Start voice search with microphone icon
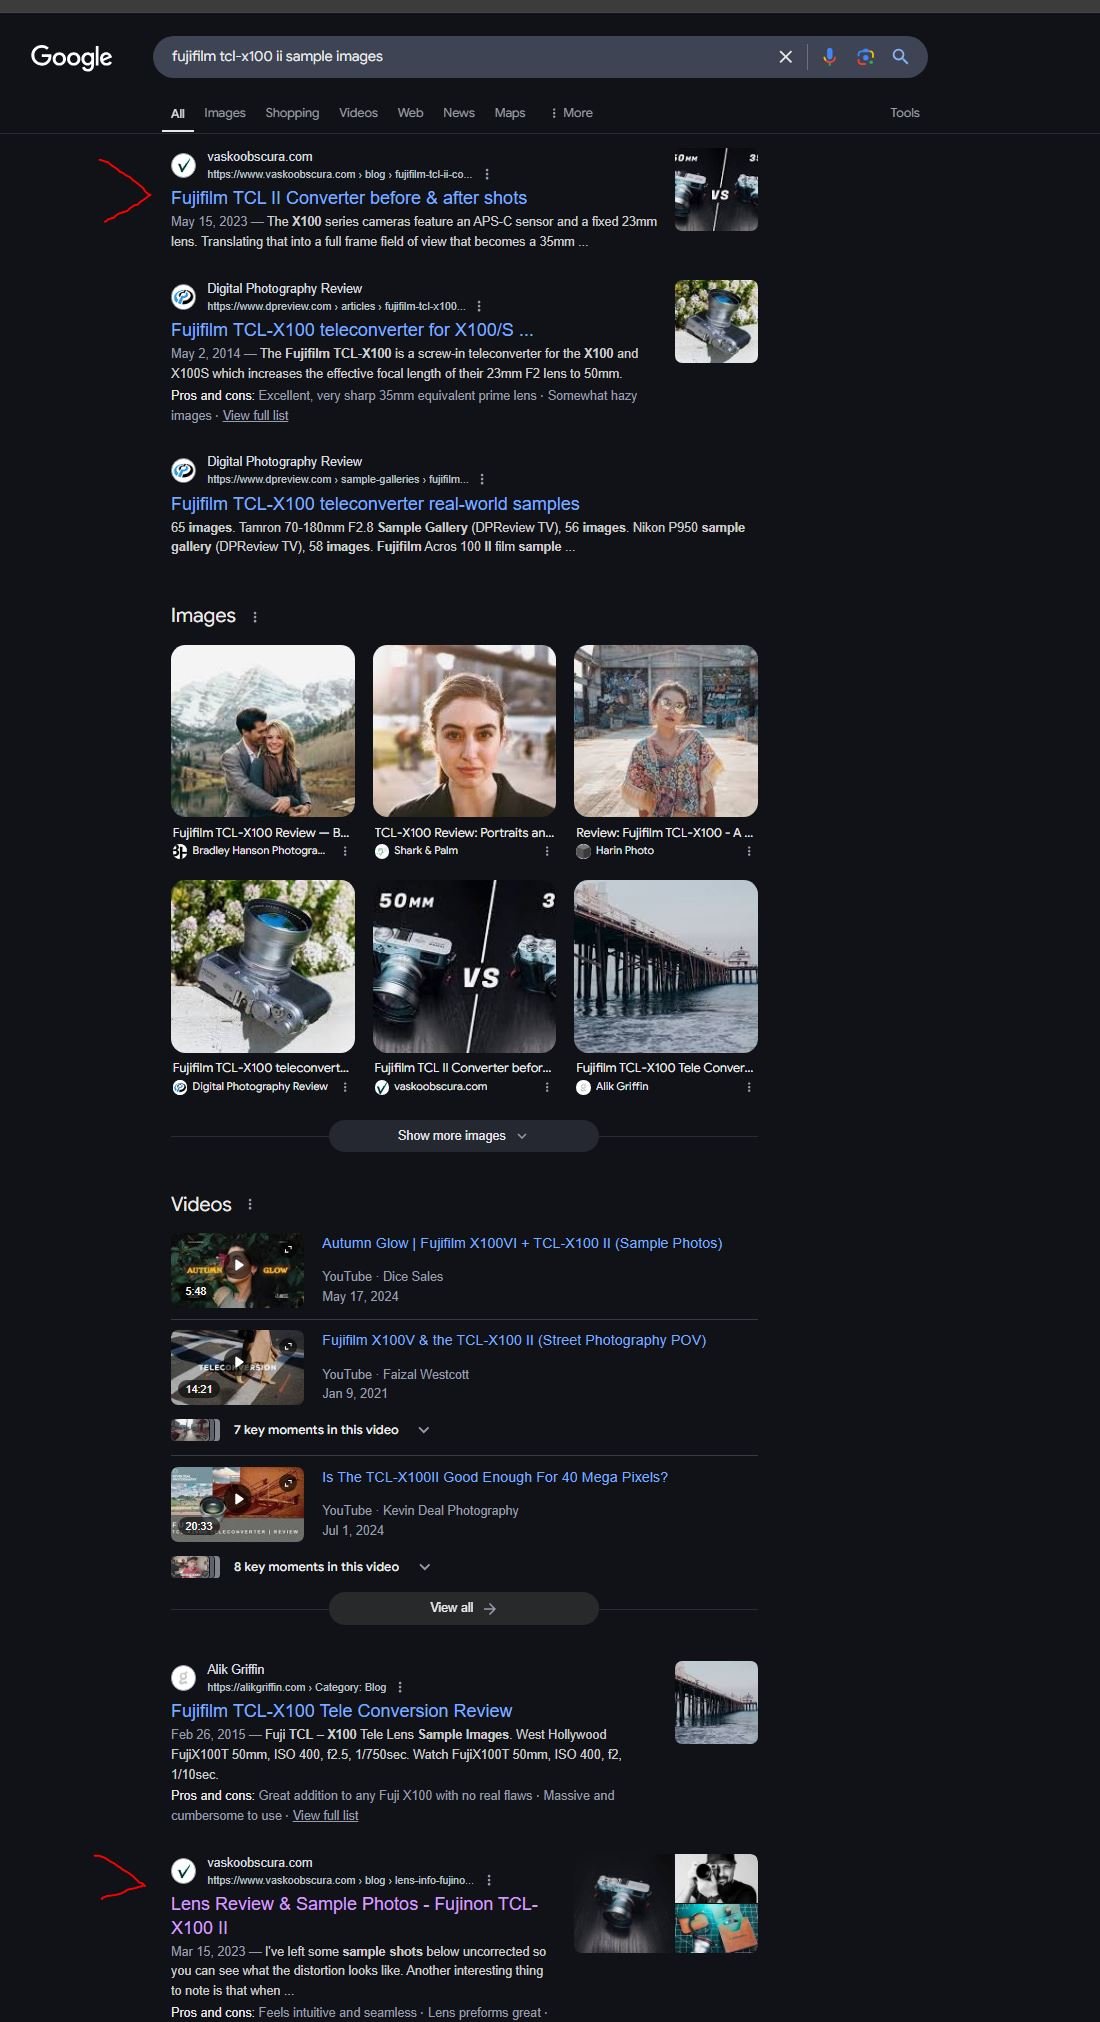The image size is (1100, 2022). point(829,57)
